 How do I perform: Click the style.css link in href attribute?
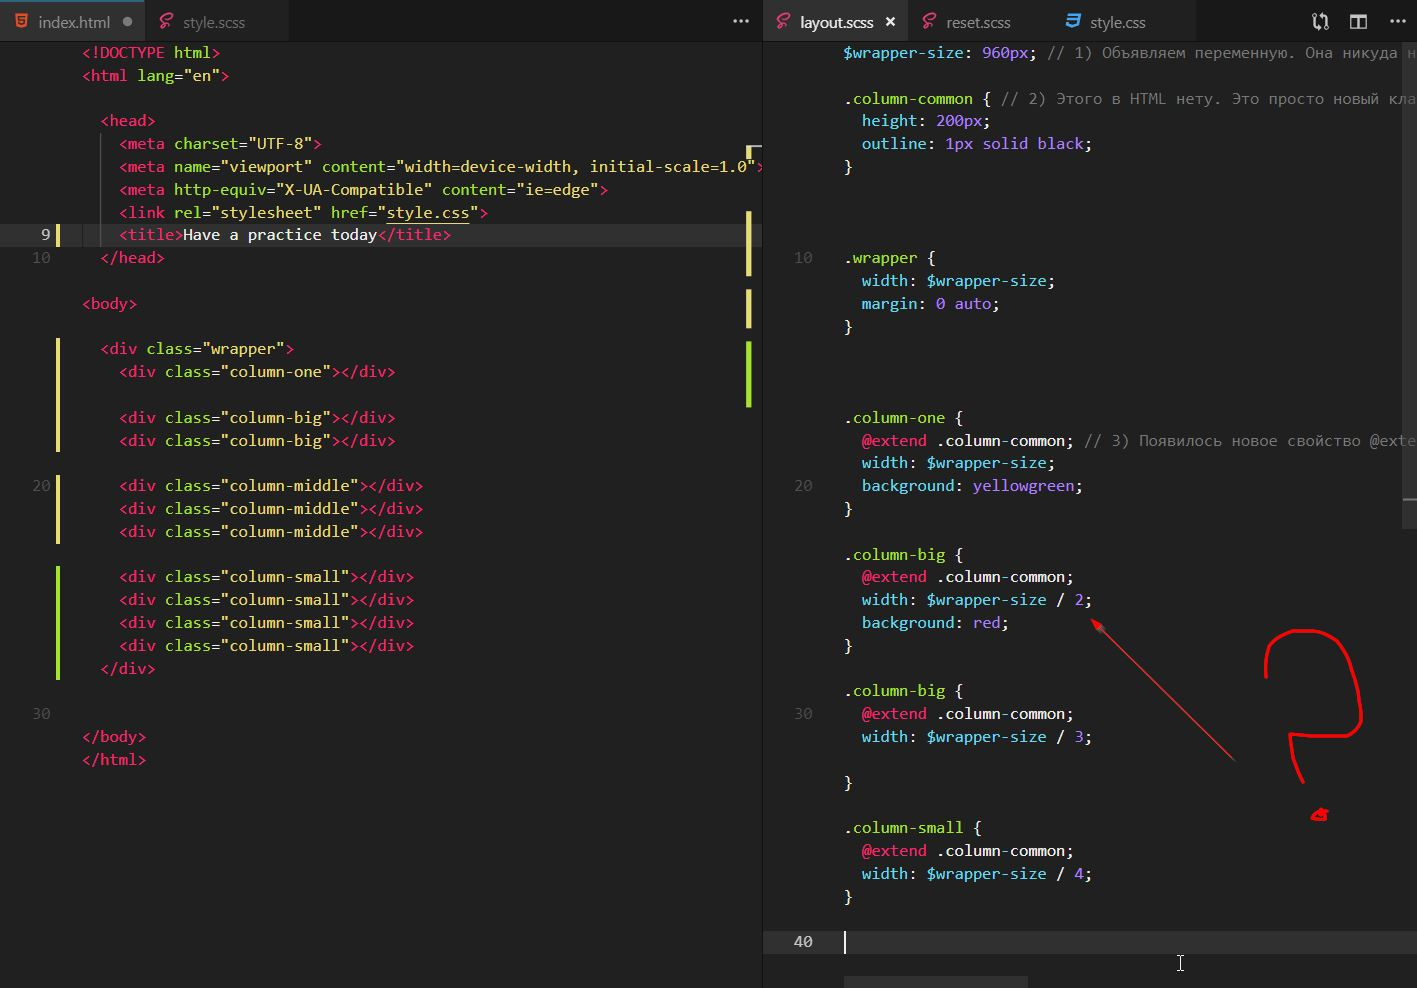tap(428, 212)
